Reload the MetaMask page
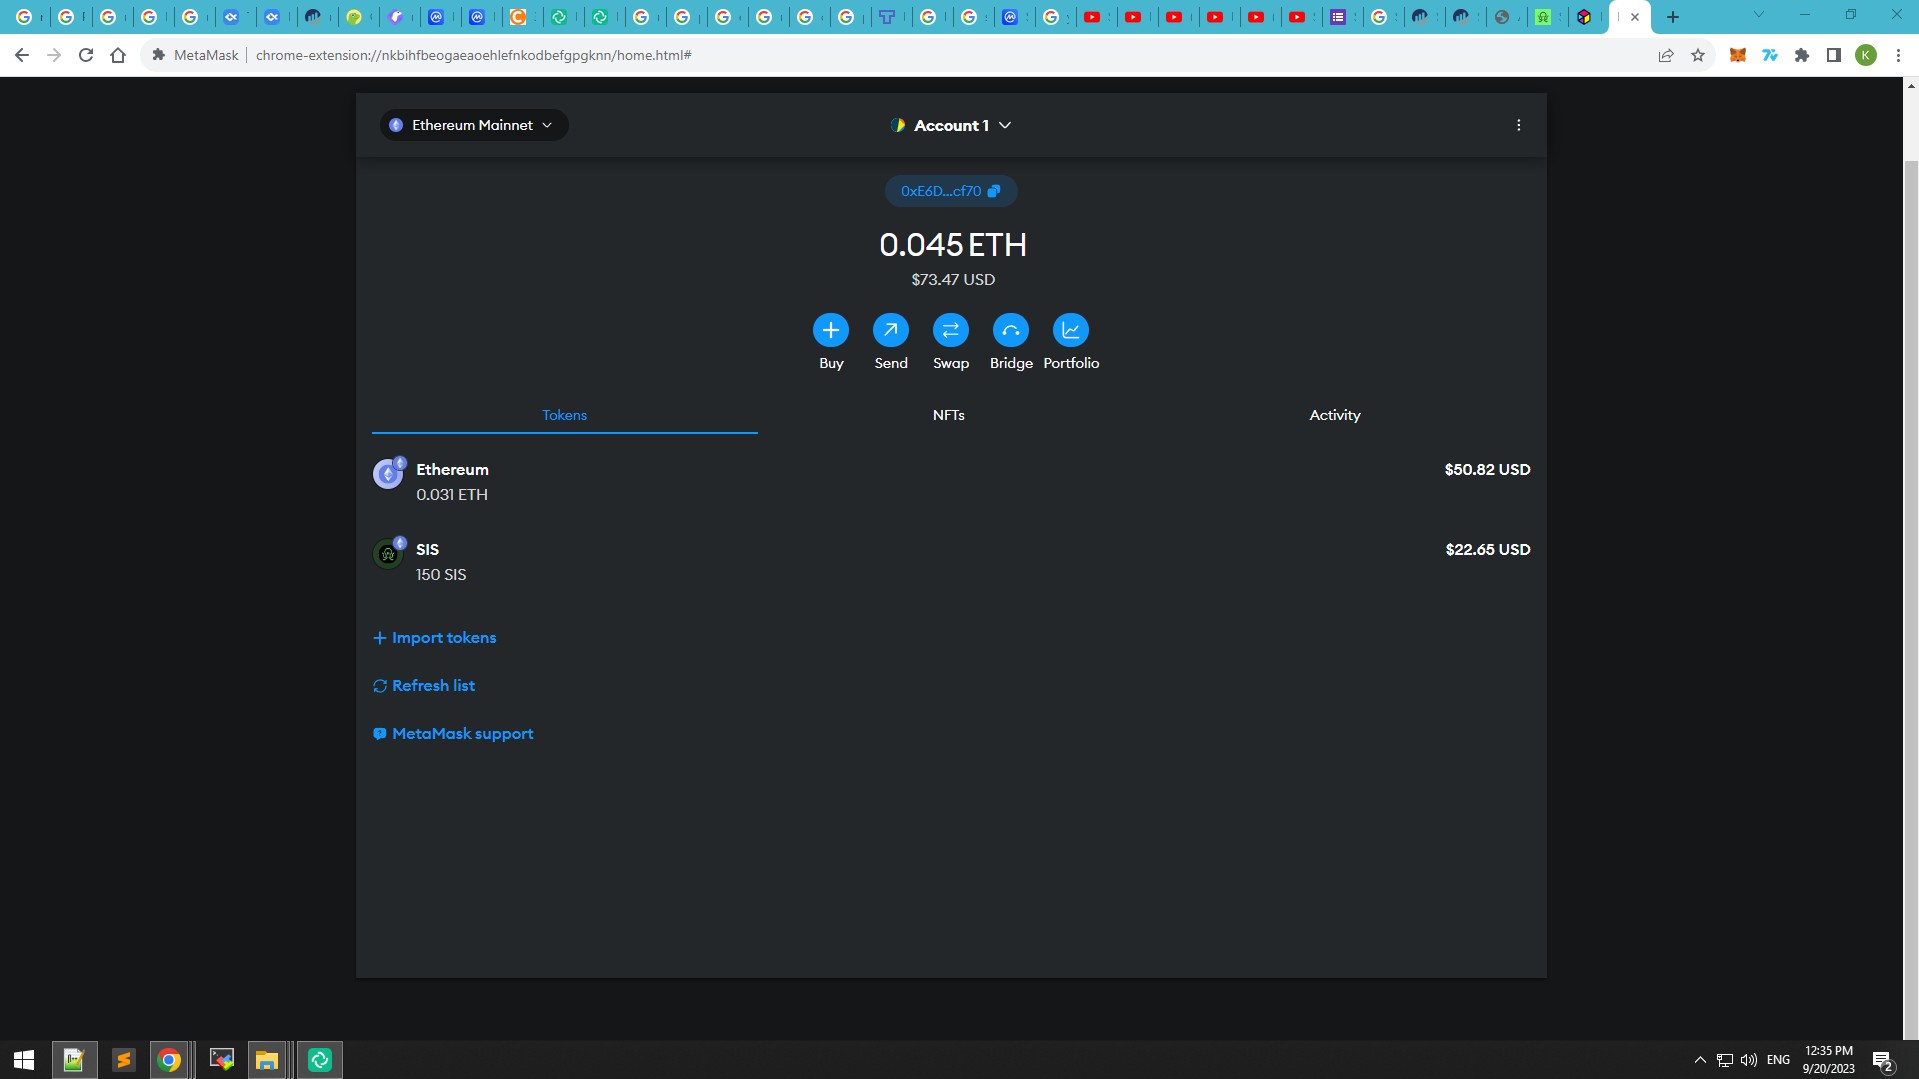The height and width of the screenshot is (1079, 1919). (x=86, y=55)
